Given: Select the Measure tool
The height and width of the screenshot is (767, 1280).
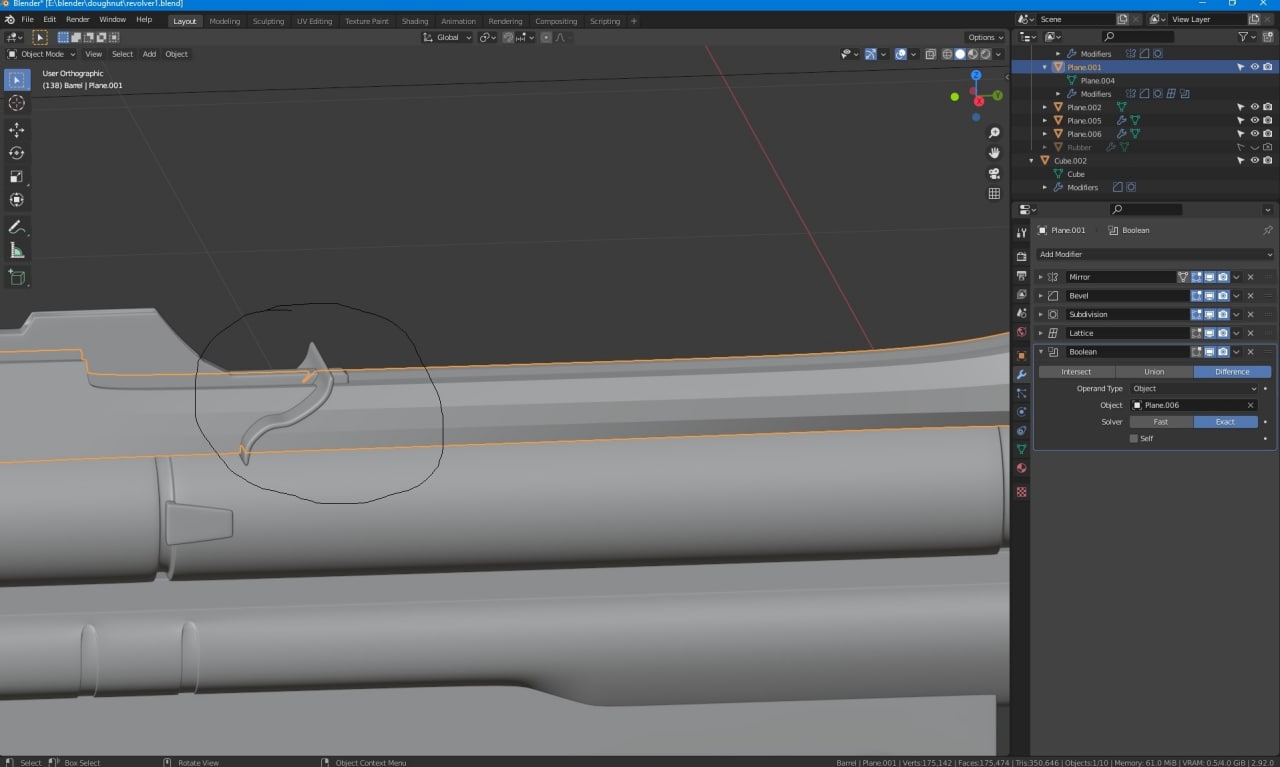Looking at the screenshot, I should coord(17,250).
